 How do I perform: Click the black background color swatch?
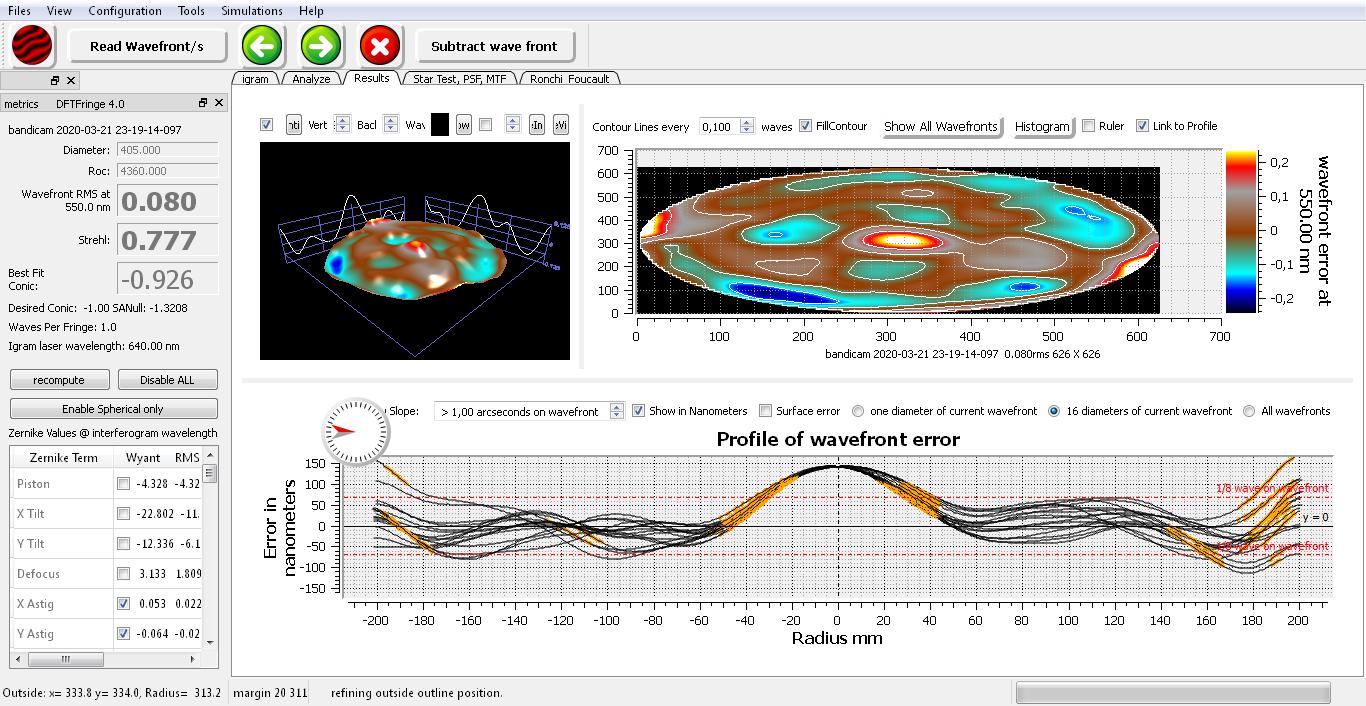(440, 125)
